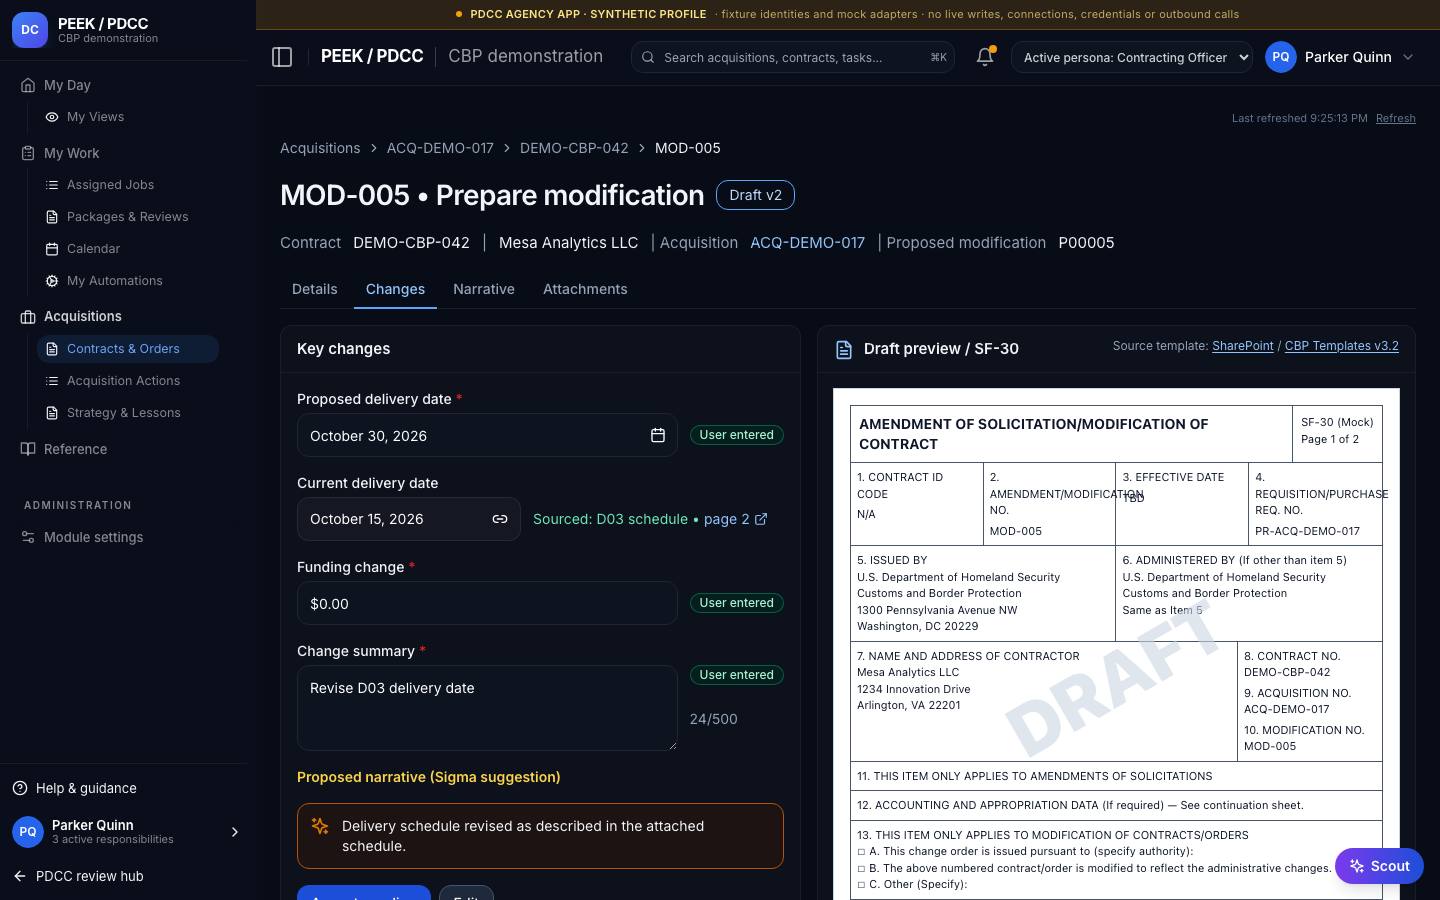The width and height of the screenshot is (1440, 900).
Task: Click the Packages & Reviews document icon
Action: click(52, 217)
